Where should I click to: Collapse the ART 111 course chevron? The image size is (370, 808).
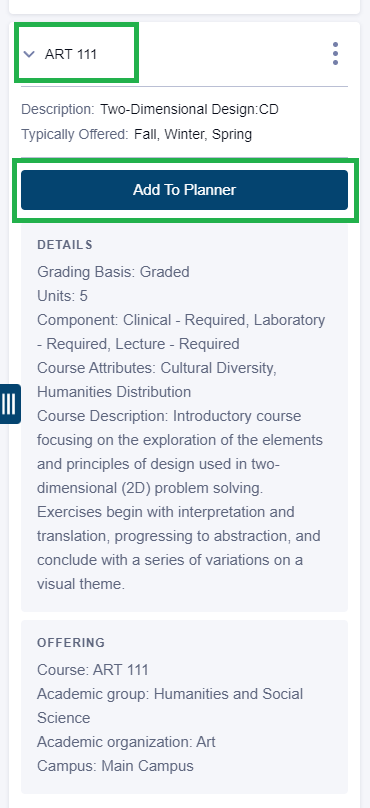point(29,54)
